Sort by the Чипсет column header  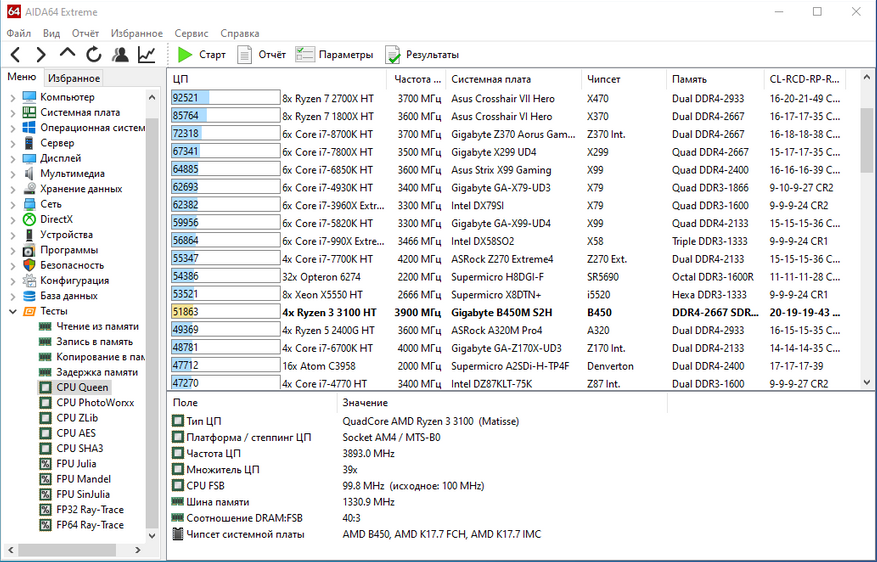pos(624,79)
